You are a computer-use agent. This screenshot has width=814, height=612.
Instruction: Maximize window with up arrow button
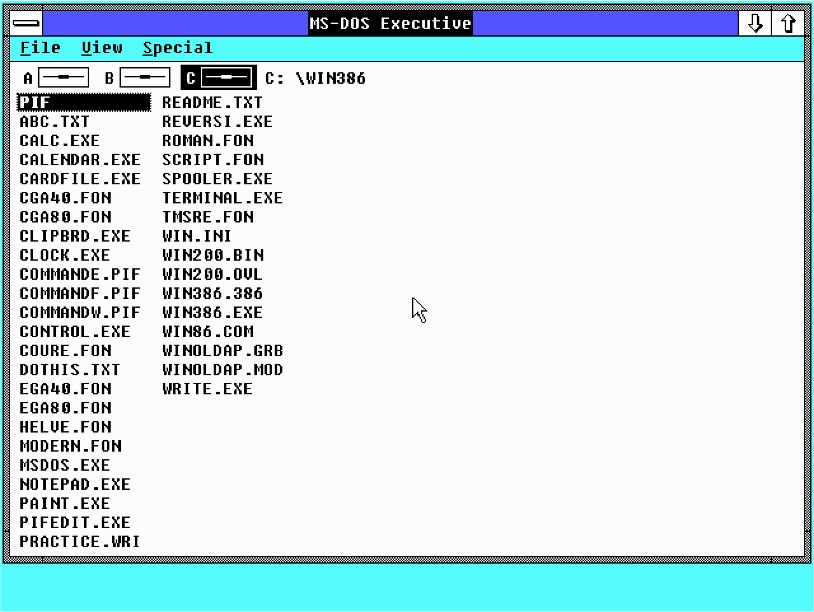pos(789,24)
